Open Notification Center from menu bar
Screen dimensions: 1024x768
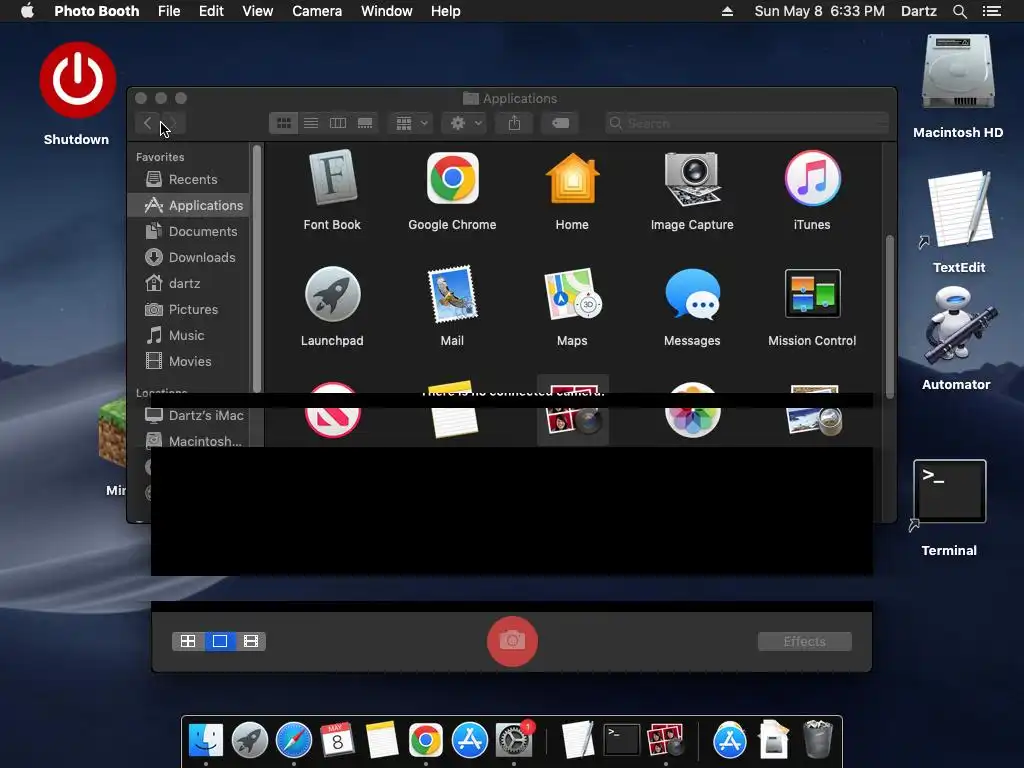pos(991,11)
